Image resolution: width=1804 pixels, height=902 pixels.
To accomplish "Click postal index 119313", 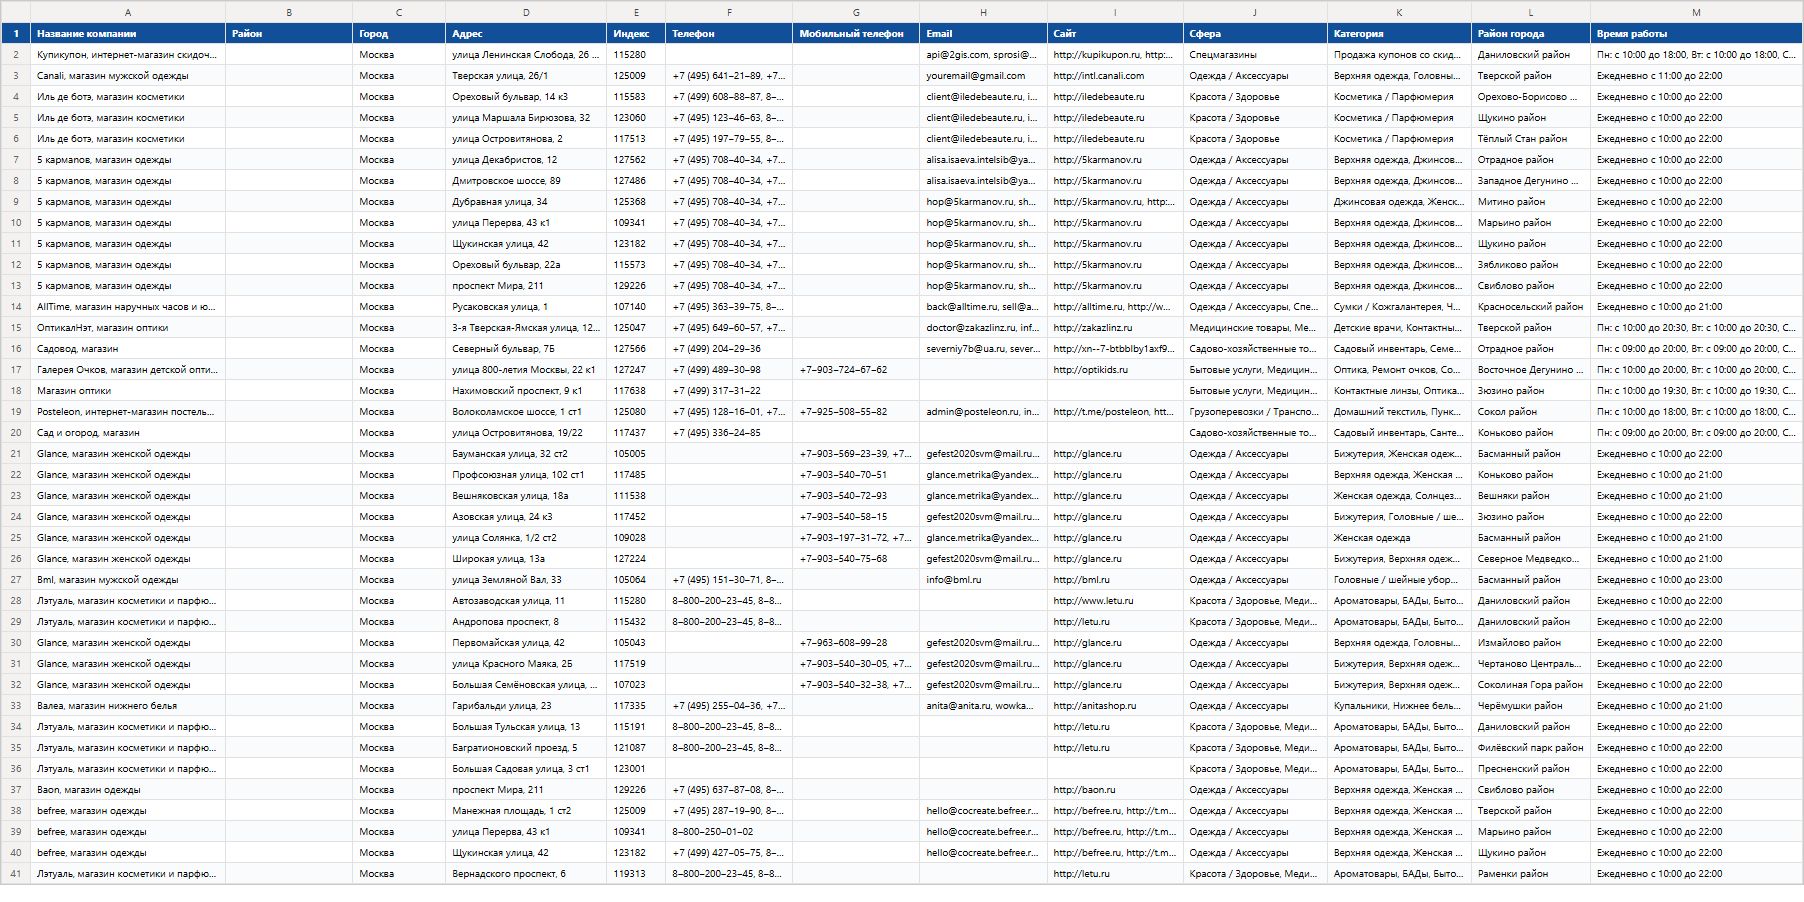I will (x=636, y=874).
